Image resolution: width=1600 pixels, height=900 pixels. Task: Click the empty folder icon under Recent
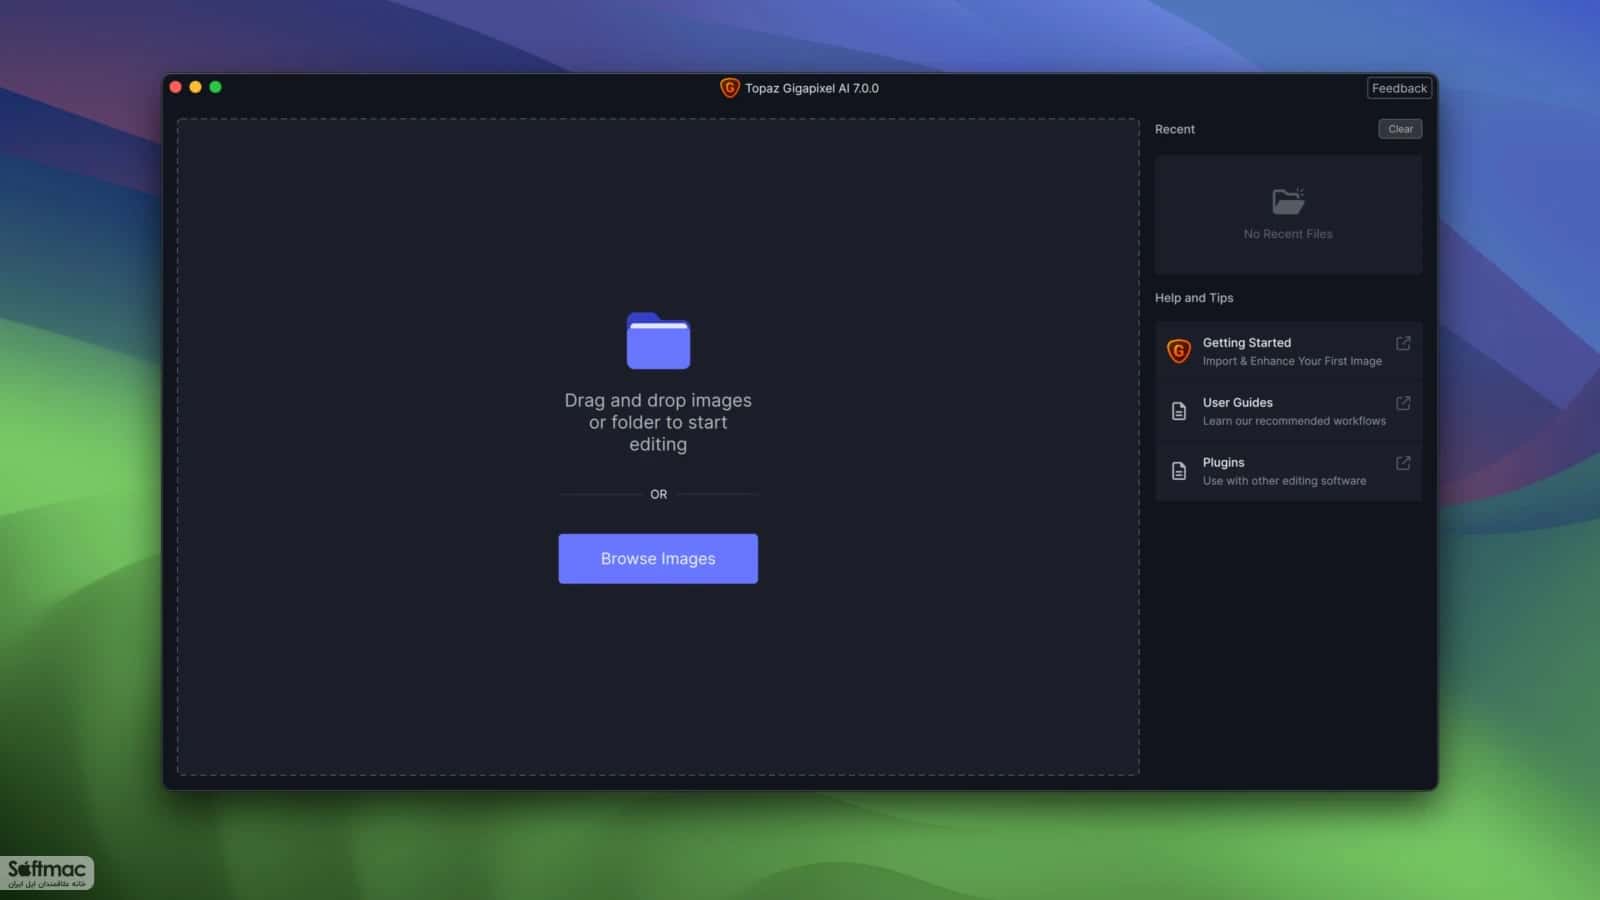tap(1288, 201)
